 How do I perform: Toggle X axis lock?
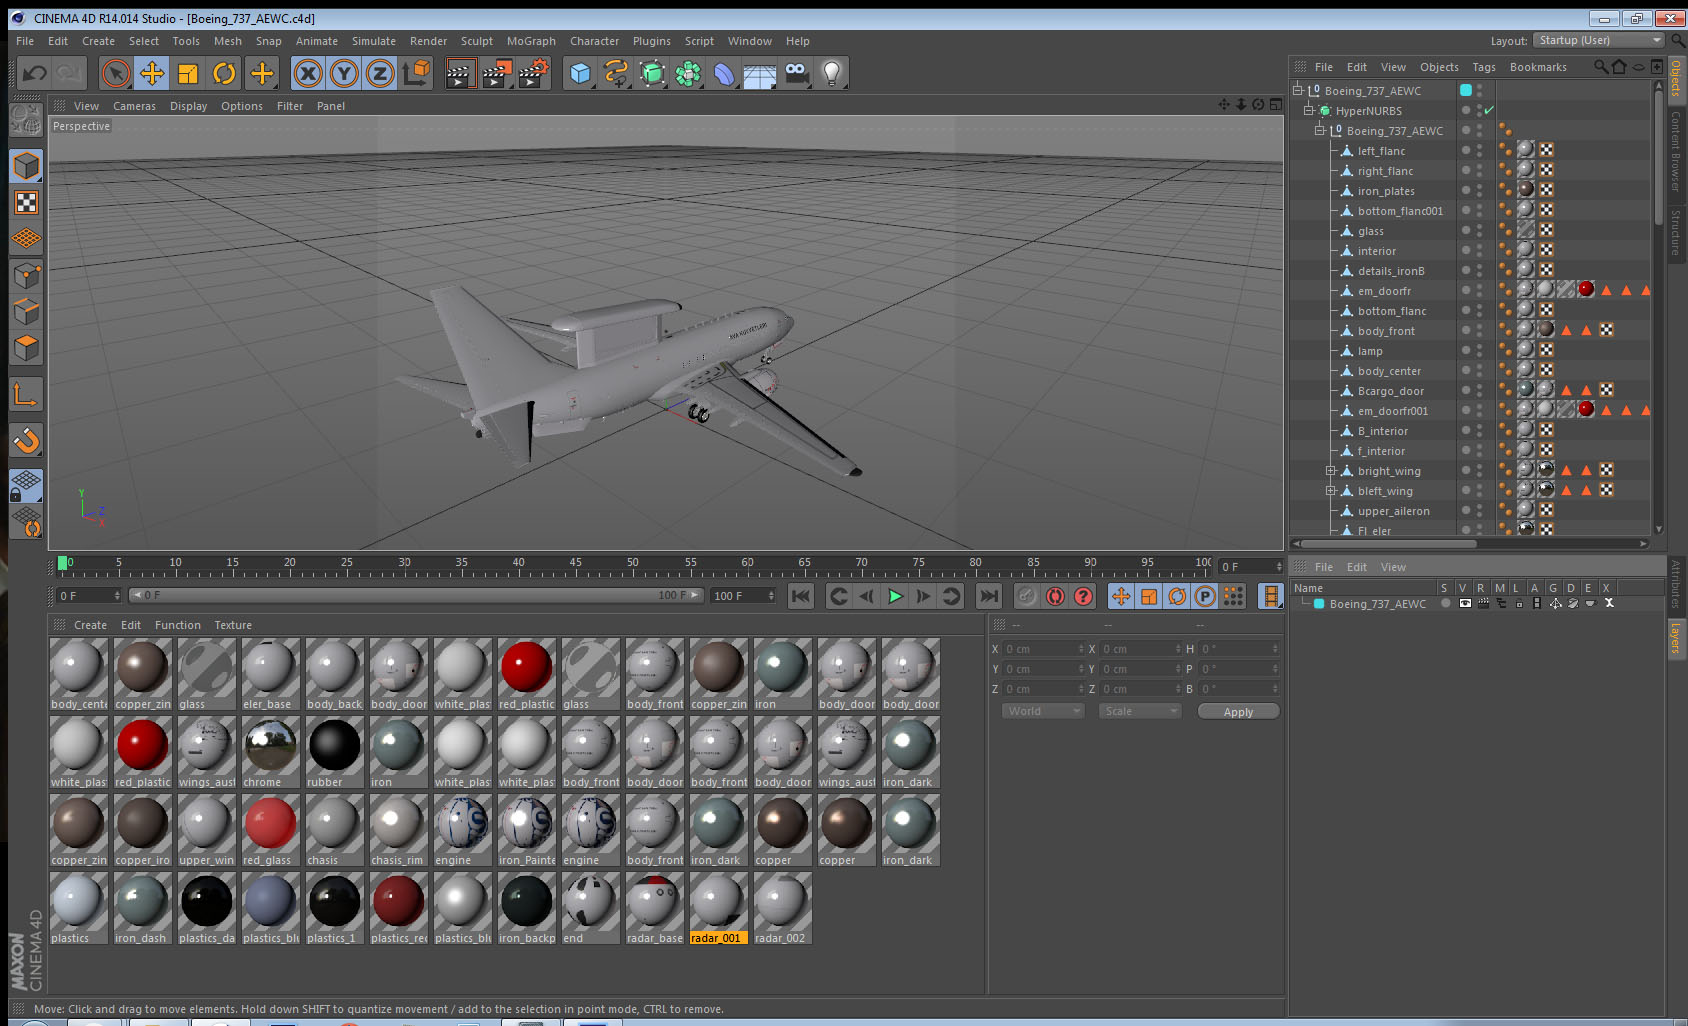coord(308,73)
